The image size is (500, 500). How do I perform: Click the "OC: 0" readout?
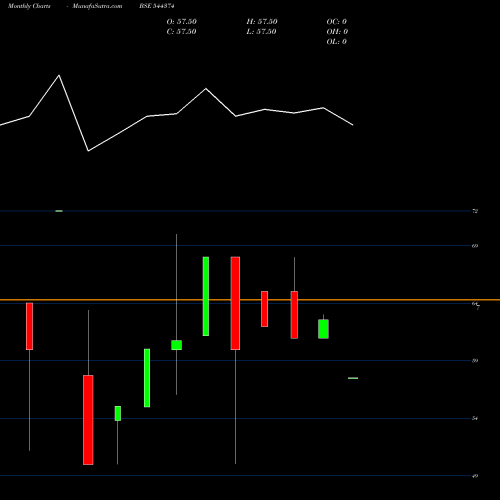point(337,21)
